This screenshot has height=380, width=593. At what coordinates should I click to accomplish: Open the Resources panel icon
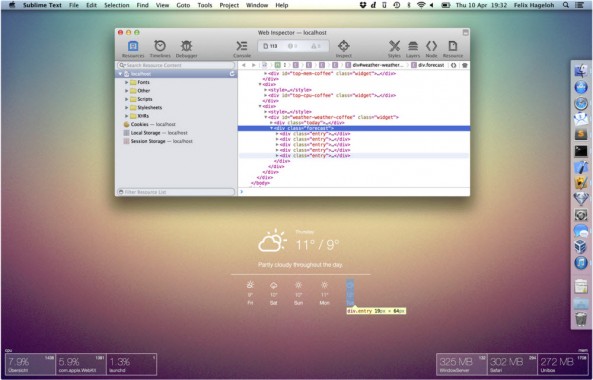(x=133, y=47)
